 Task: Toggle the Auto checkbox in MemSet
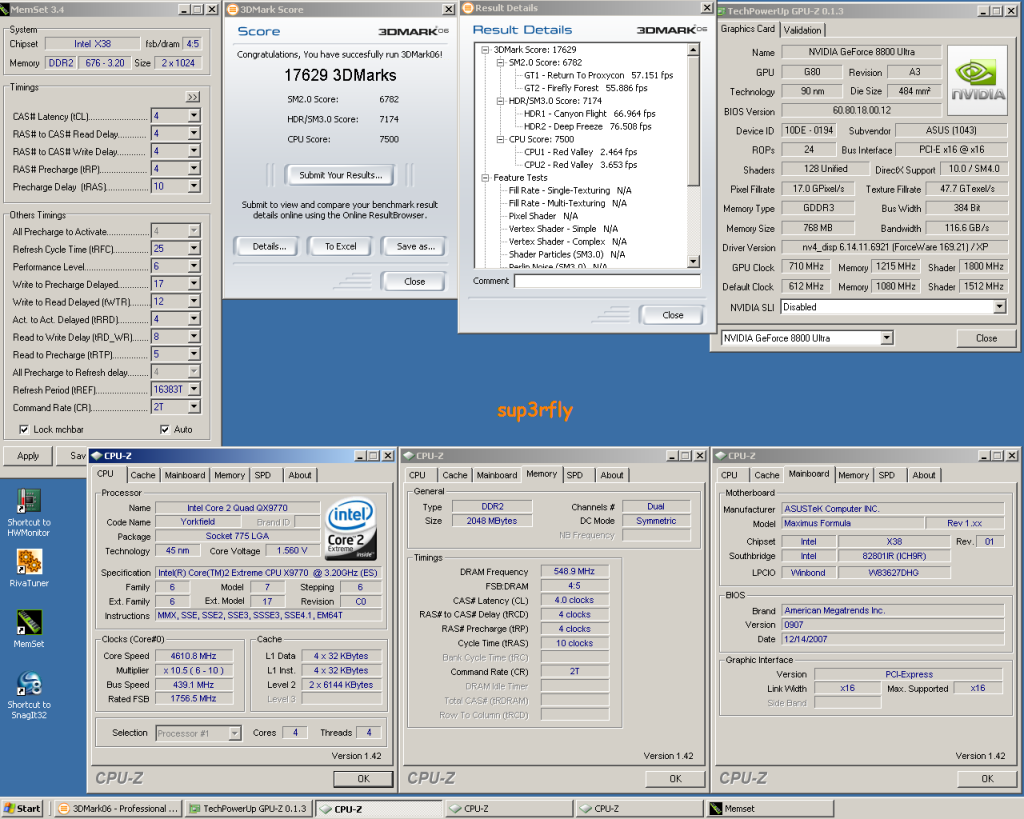(x=165, y=430)
